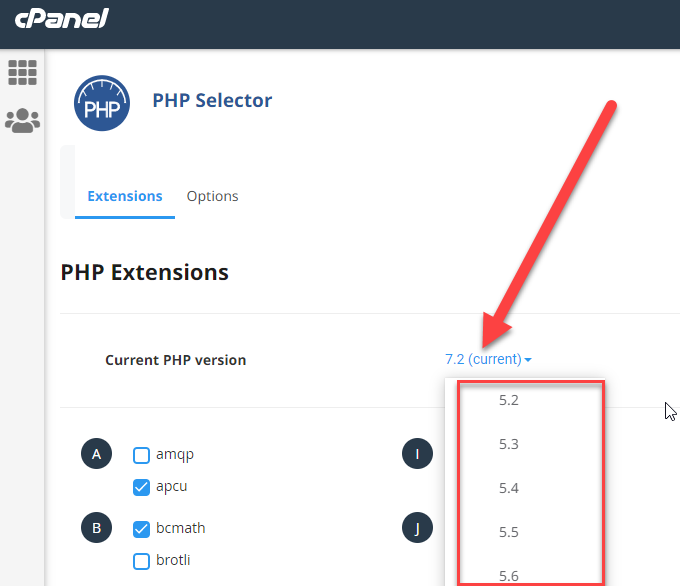680x586 pixels.
Task: Jump to letter B extensions badge
Action: pos(96,527)
